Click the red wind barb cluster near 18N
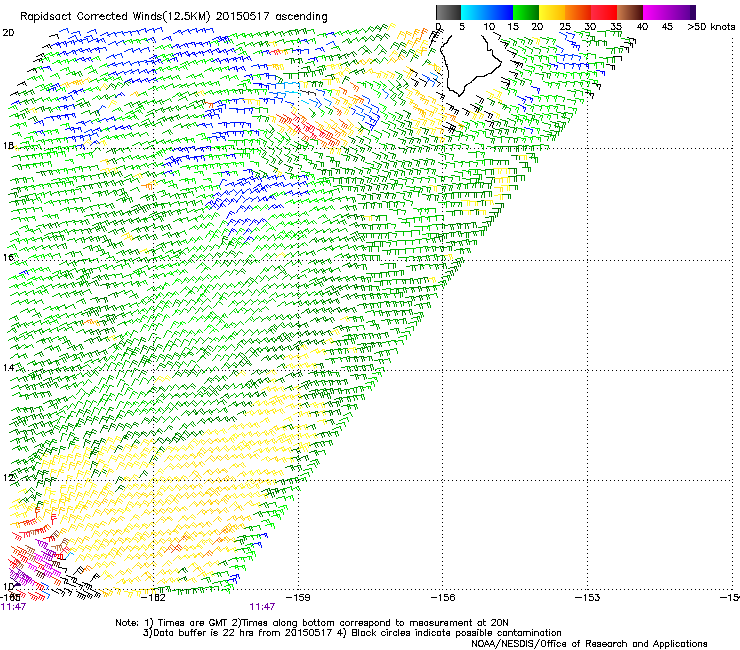740x650 pixels. (x=309, y=128)
